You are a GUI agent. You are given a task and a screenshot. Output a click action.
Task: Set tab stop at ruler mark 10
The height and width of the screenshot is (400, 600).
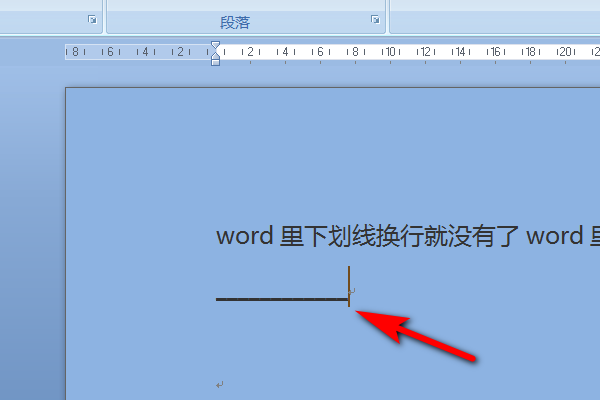click(x=390, y=52)
